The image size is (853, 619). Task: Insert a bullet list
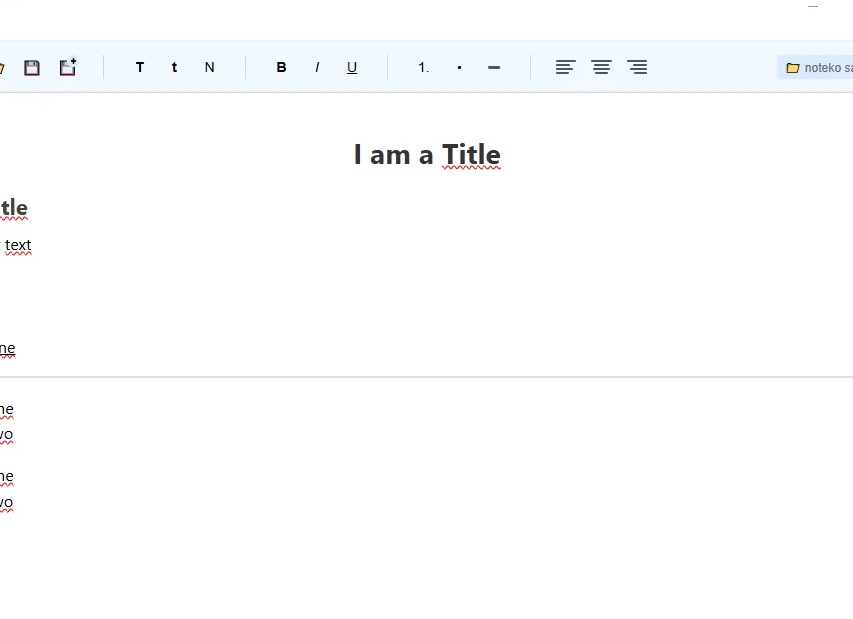460,67
